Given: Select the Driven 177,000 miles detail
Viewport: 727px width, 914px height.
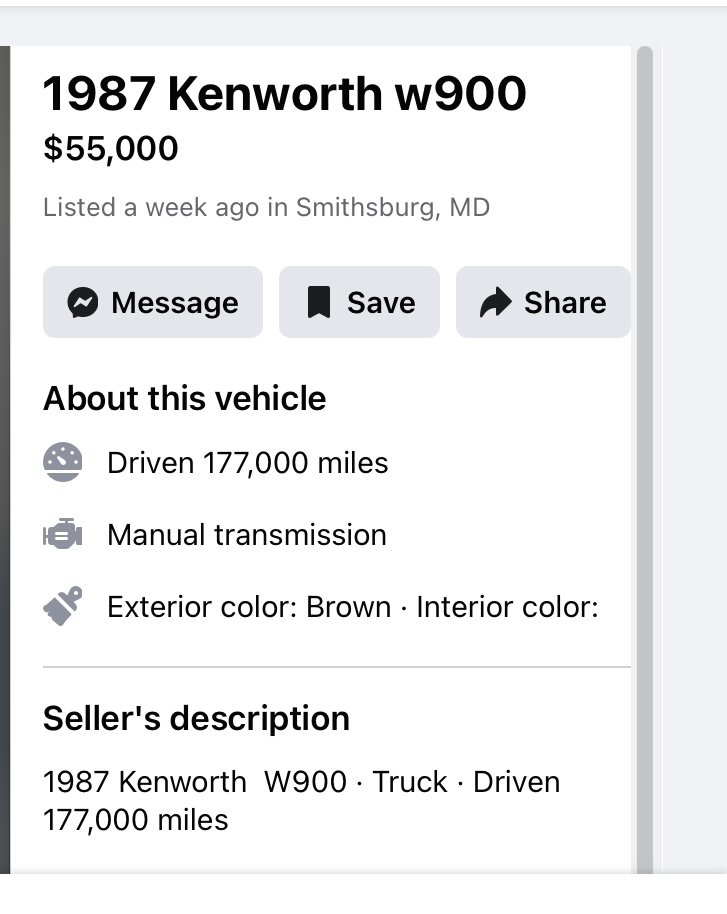Looking at the screenshot, I should point(247,463).
